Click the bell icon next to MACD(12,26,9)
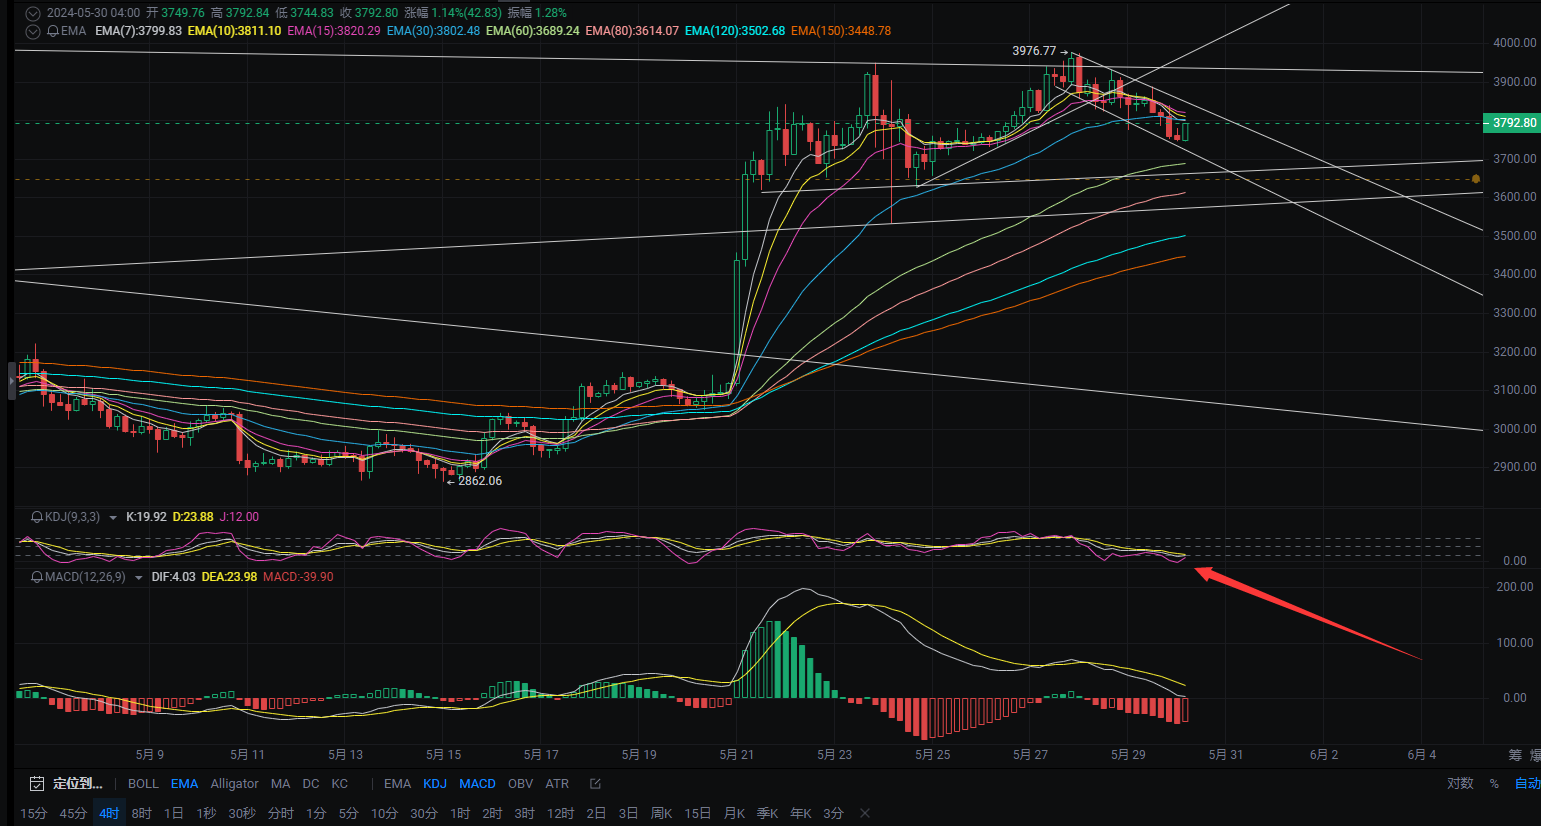 pyautogui.click(x=37, y=577)
